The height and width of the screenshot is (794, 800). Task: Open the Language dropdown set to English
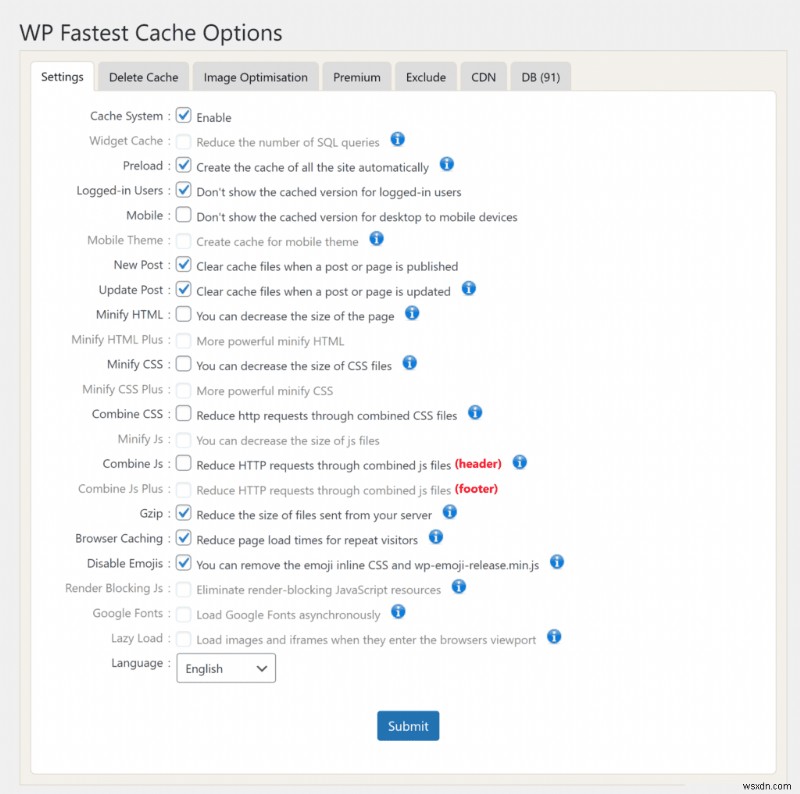[226, 668]
